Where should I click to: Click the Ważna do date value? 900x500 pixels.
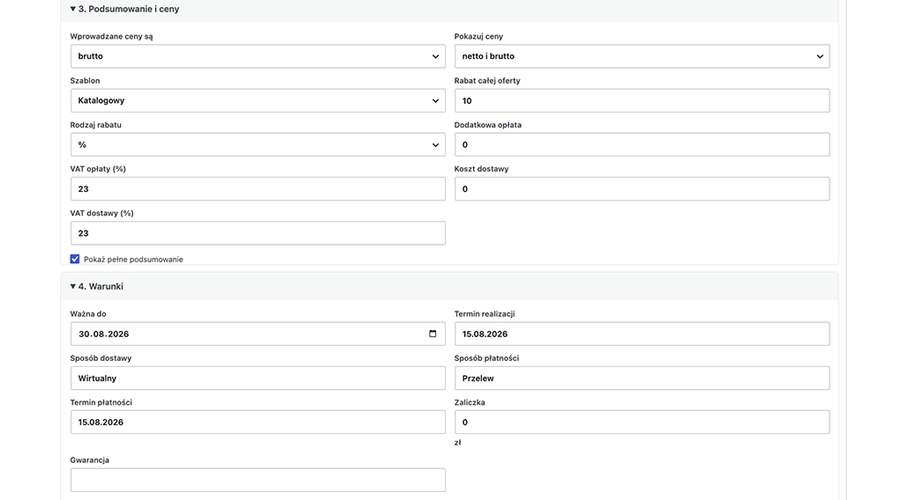104,334
